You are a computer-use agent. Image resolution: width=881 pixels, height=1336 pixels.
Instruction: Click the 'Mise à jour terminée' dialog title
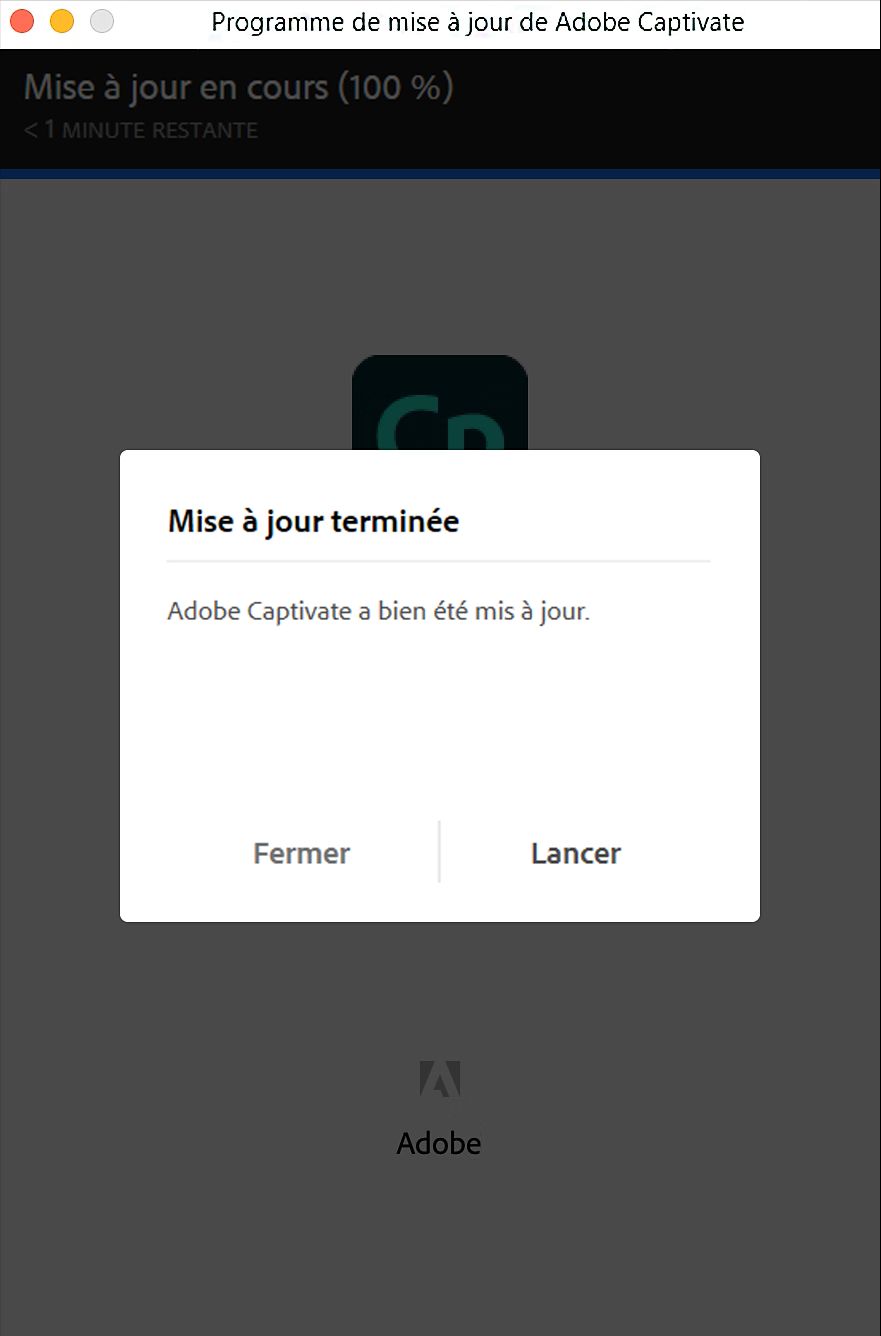pos(313,521)
